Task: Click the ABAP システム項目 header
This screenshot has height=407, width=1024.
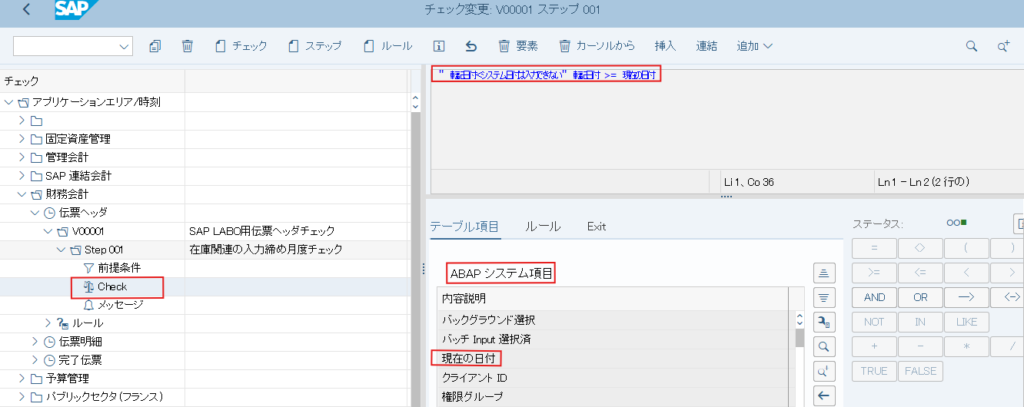Action: [502, 274]
